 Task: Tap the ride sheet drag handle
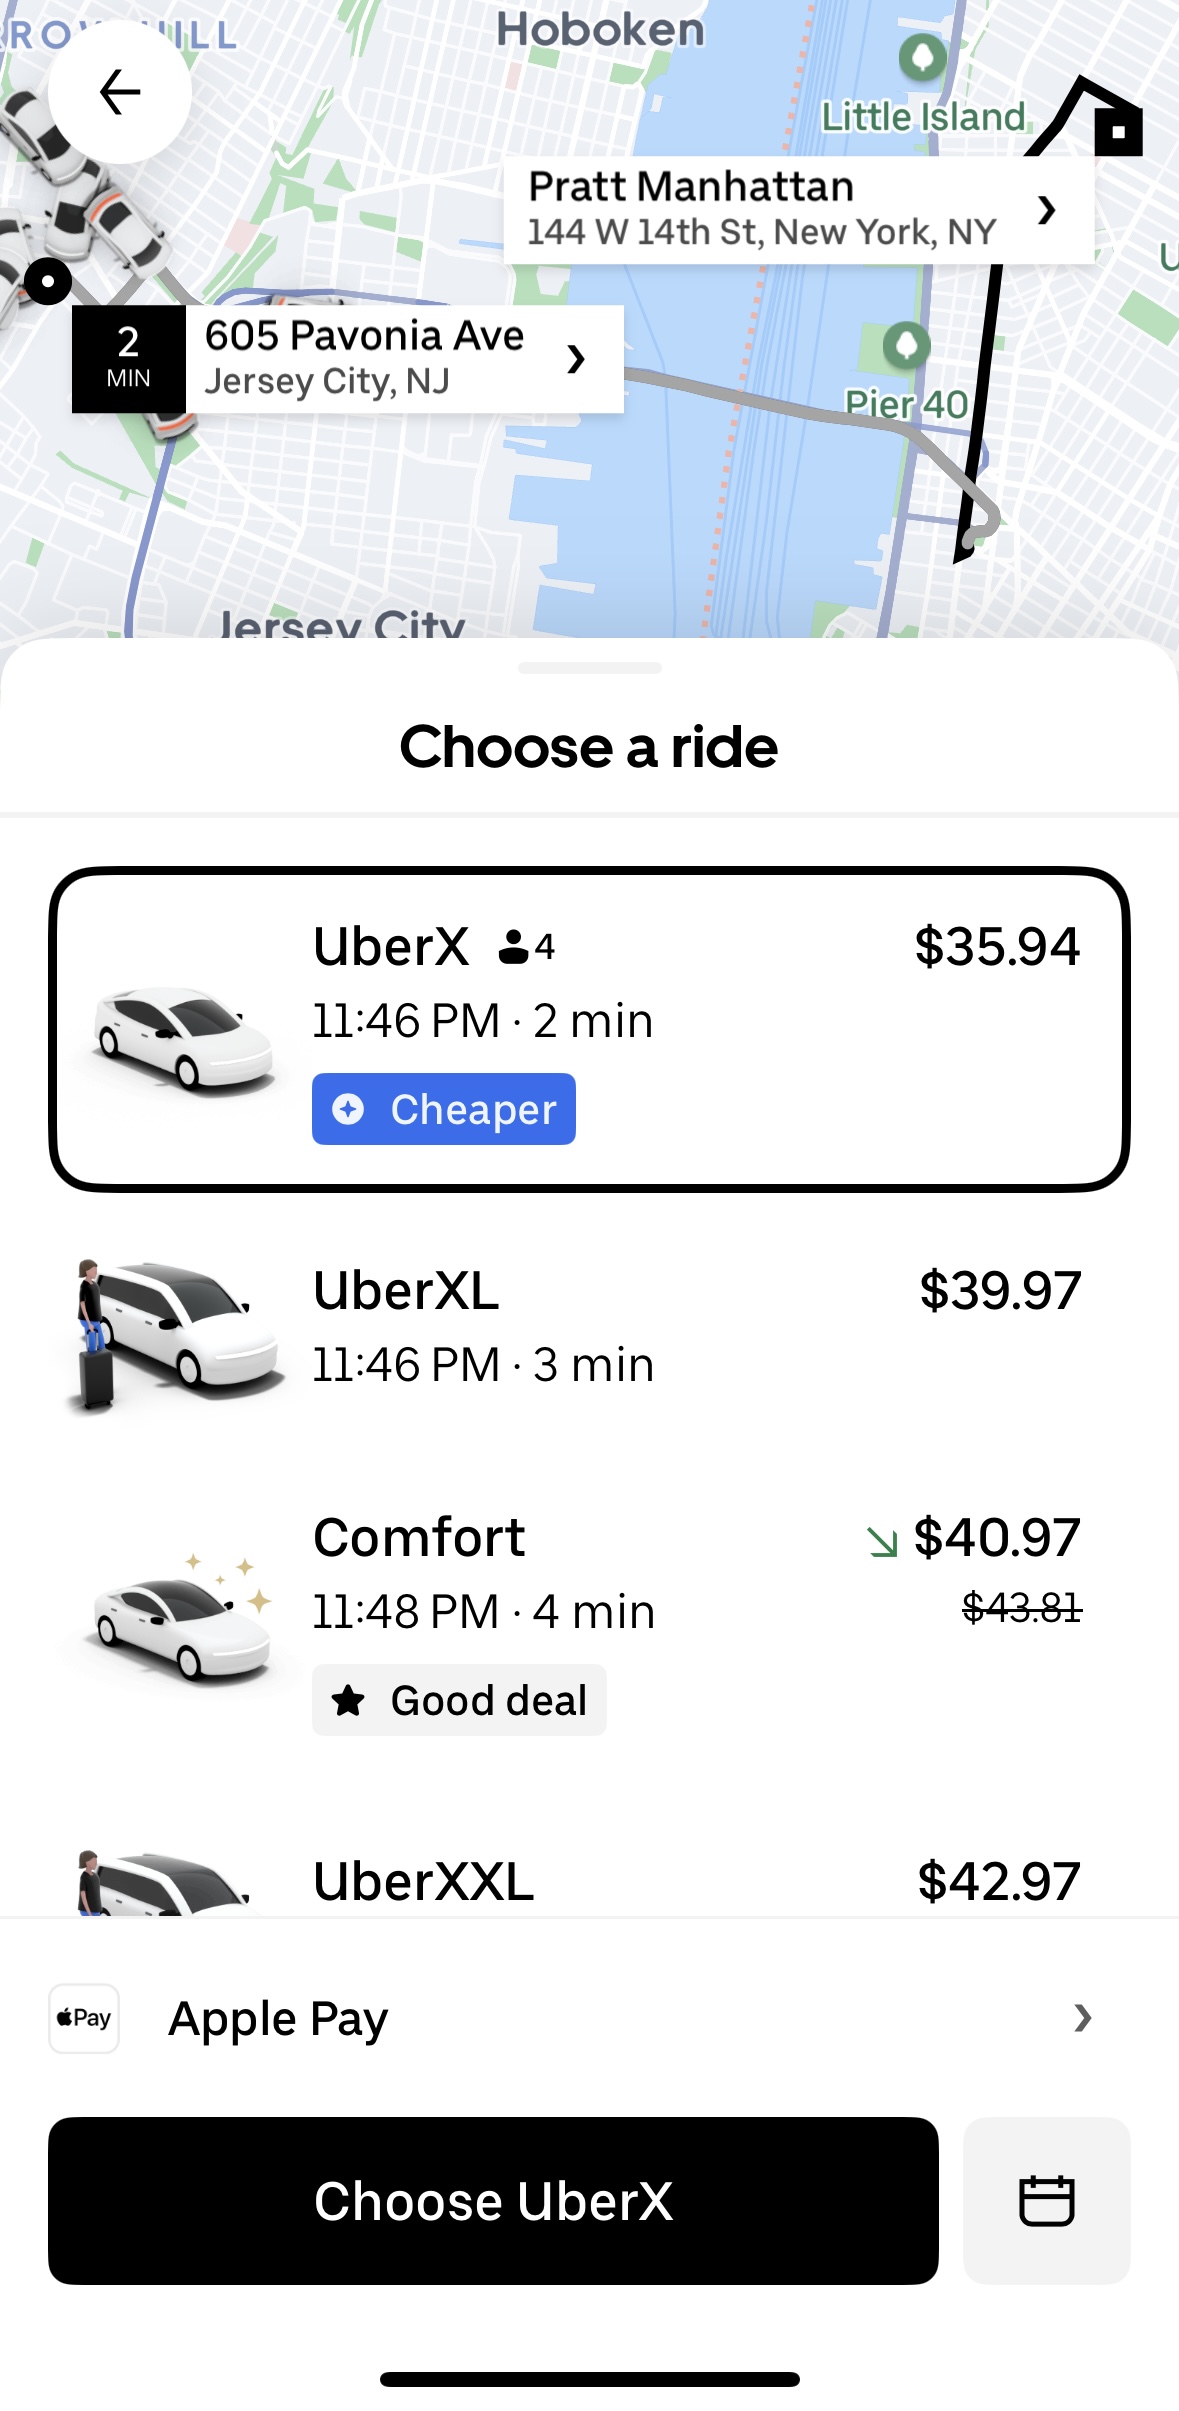[x=589, y=668]
